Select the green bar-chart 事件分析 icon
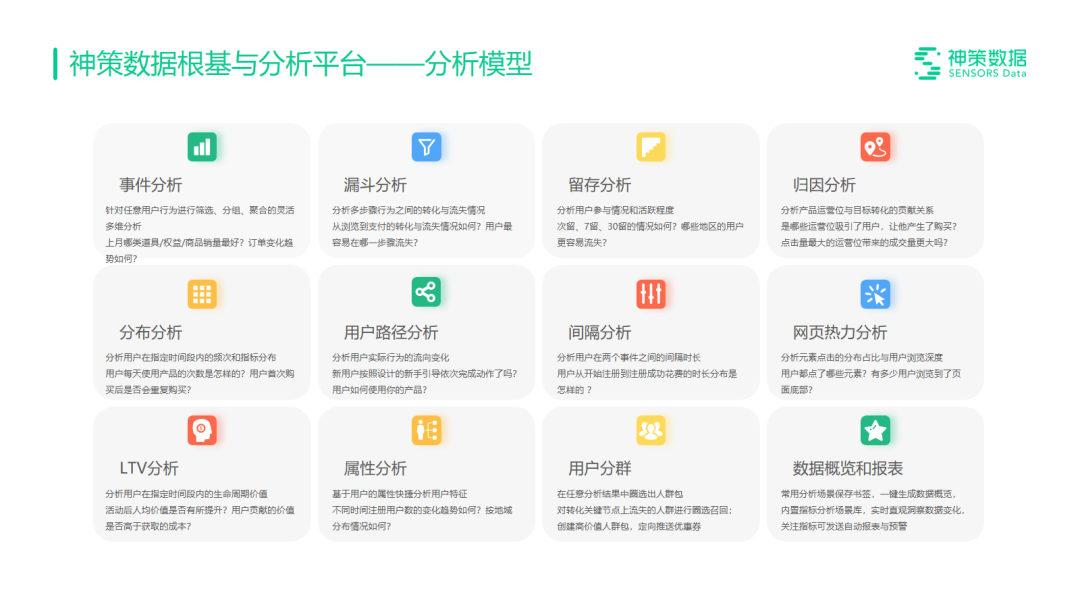Image resolution: width=1080 pixels, height=608 pixels. [x=202, y=146]
